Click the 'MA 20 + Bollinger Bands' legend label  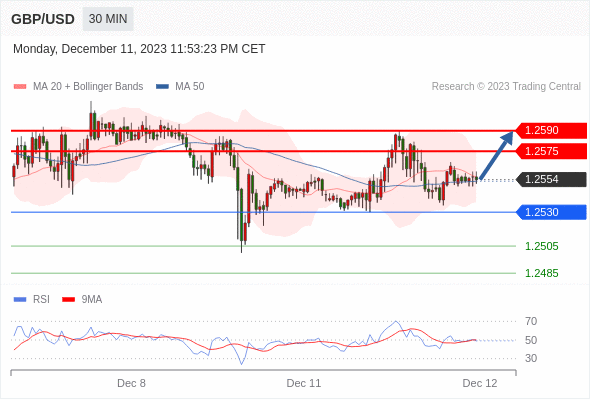[x=88, y=87]
